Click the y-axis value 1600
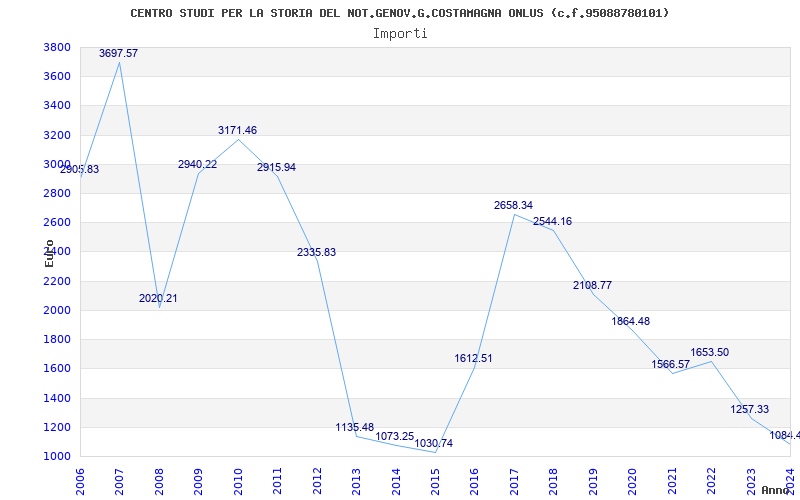The width and height of the screenshot is (800, 500). click(57, 368)
